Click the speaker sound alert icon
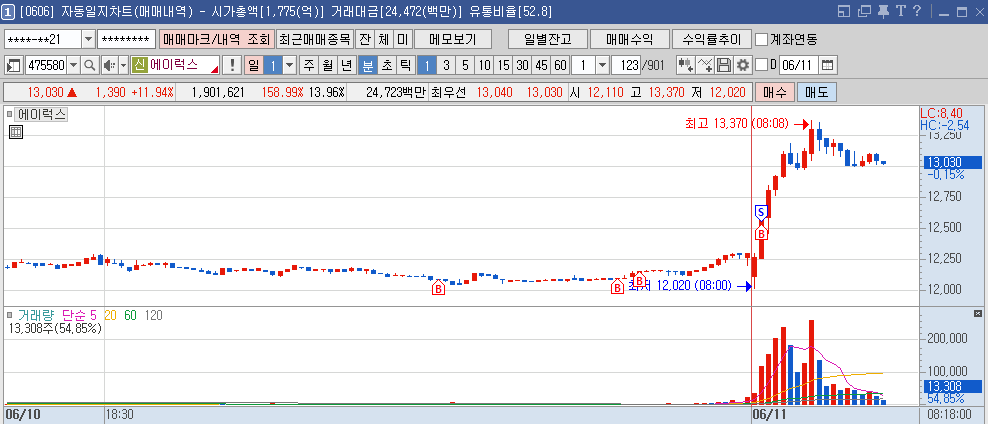This screenshot has height=424, width=988. (108, 65)
